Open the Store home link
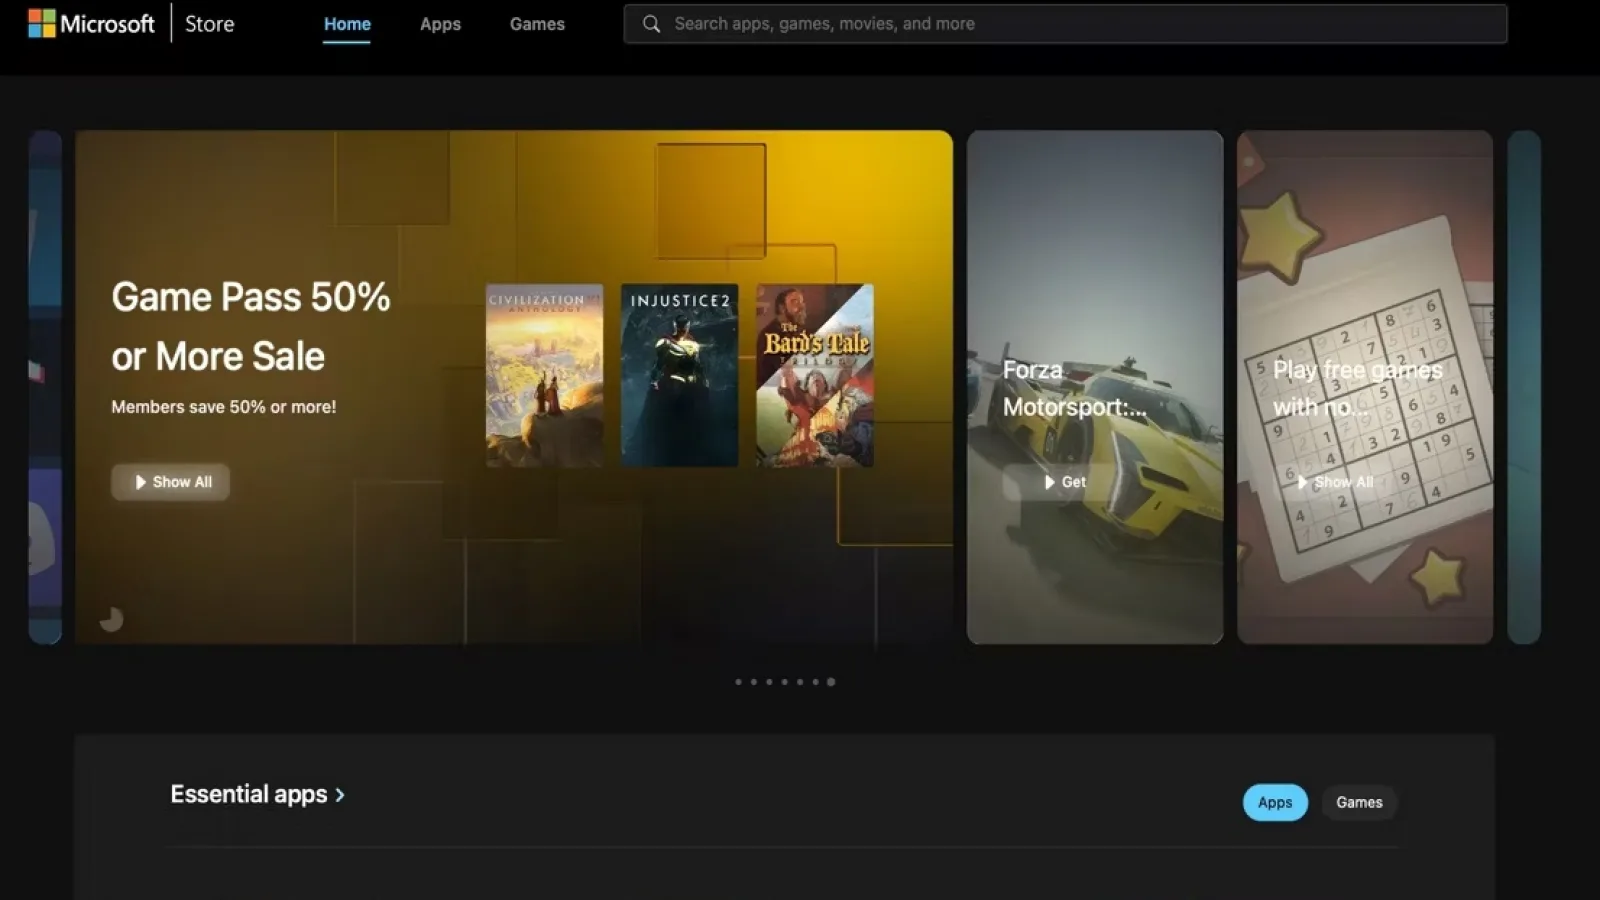The image size is (1600, 900). click(209, 24)
